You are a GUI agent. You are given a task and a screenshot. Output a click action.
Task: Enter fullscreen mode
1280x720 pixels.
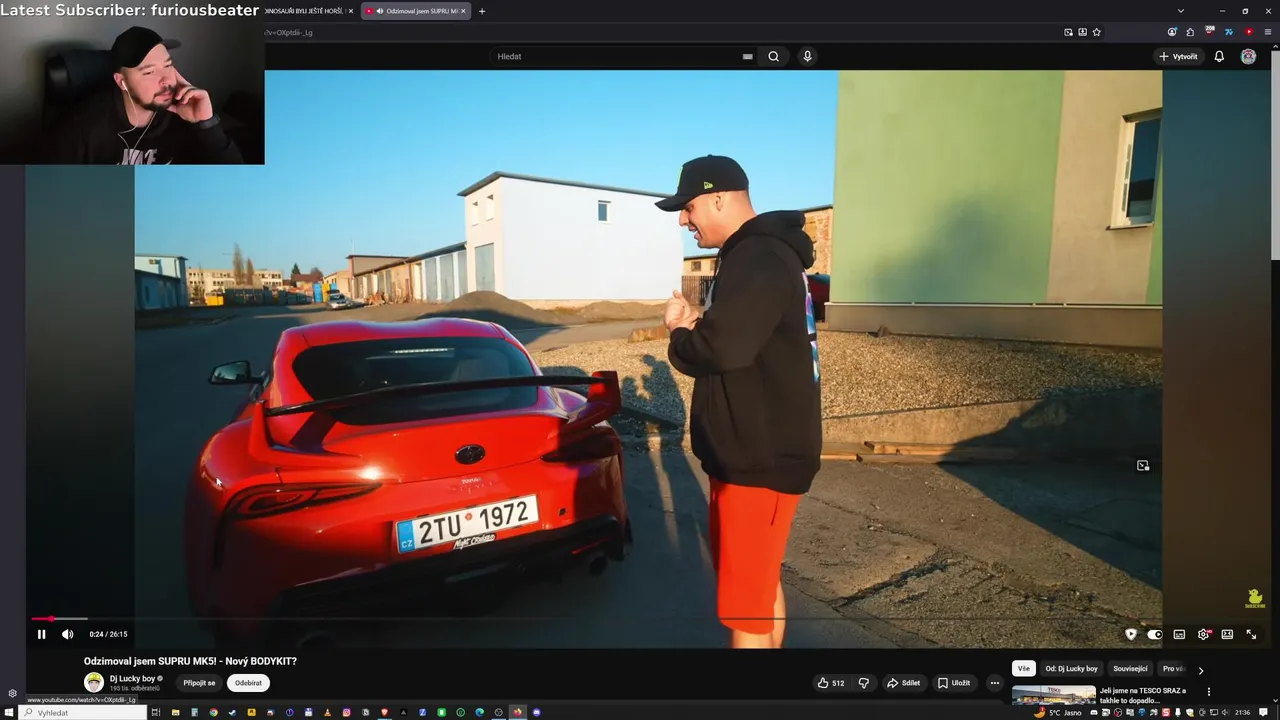pos(1251,634)
